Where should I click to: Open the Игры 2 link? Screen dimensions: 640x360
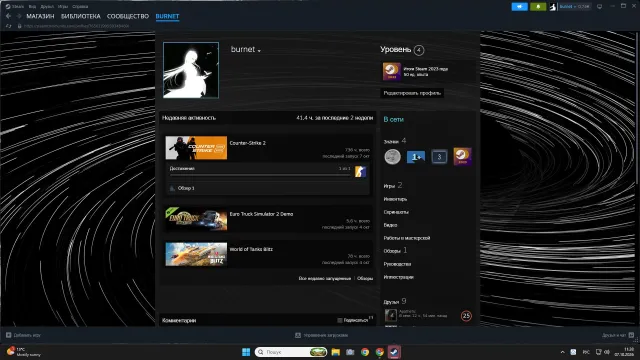point(393,186)
